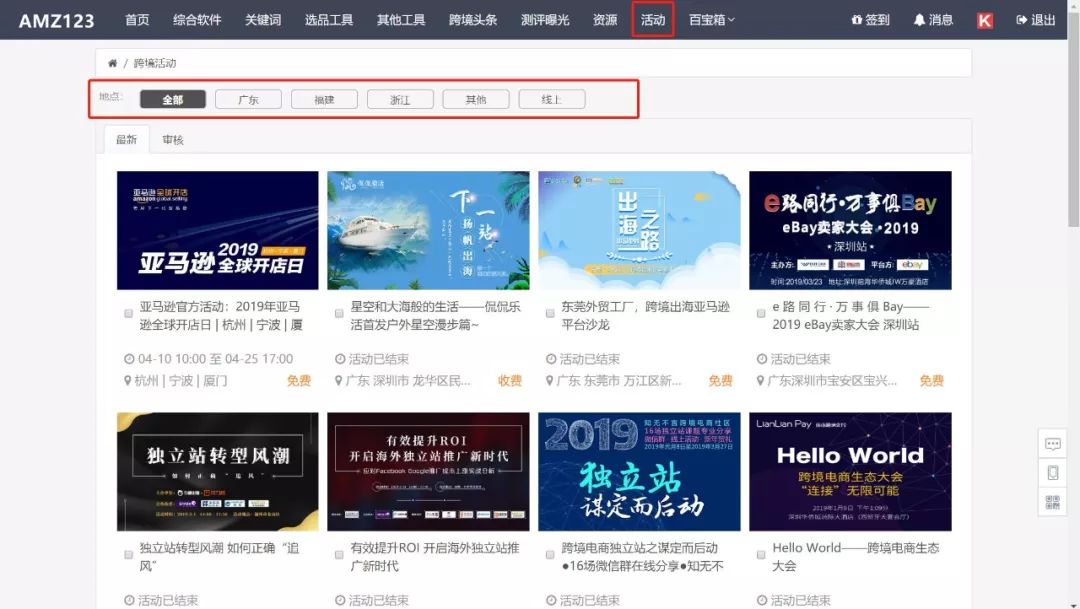This screenshot has width=1080, height=609.
Task: Select the 线上 location filter
Action: coord(552,99)
